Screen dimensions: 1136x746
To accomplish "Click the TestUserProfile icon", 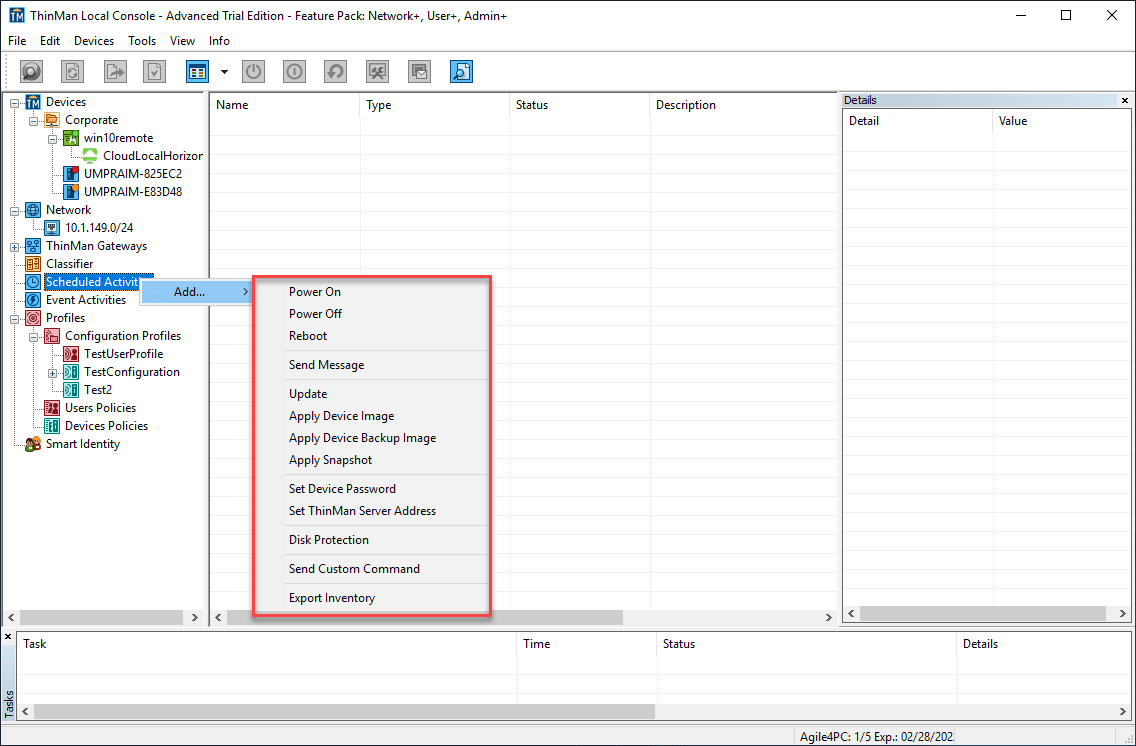I will (71, 354).
